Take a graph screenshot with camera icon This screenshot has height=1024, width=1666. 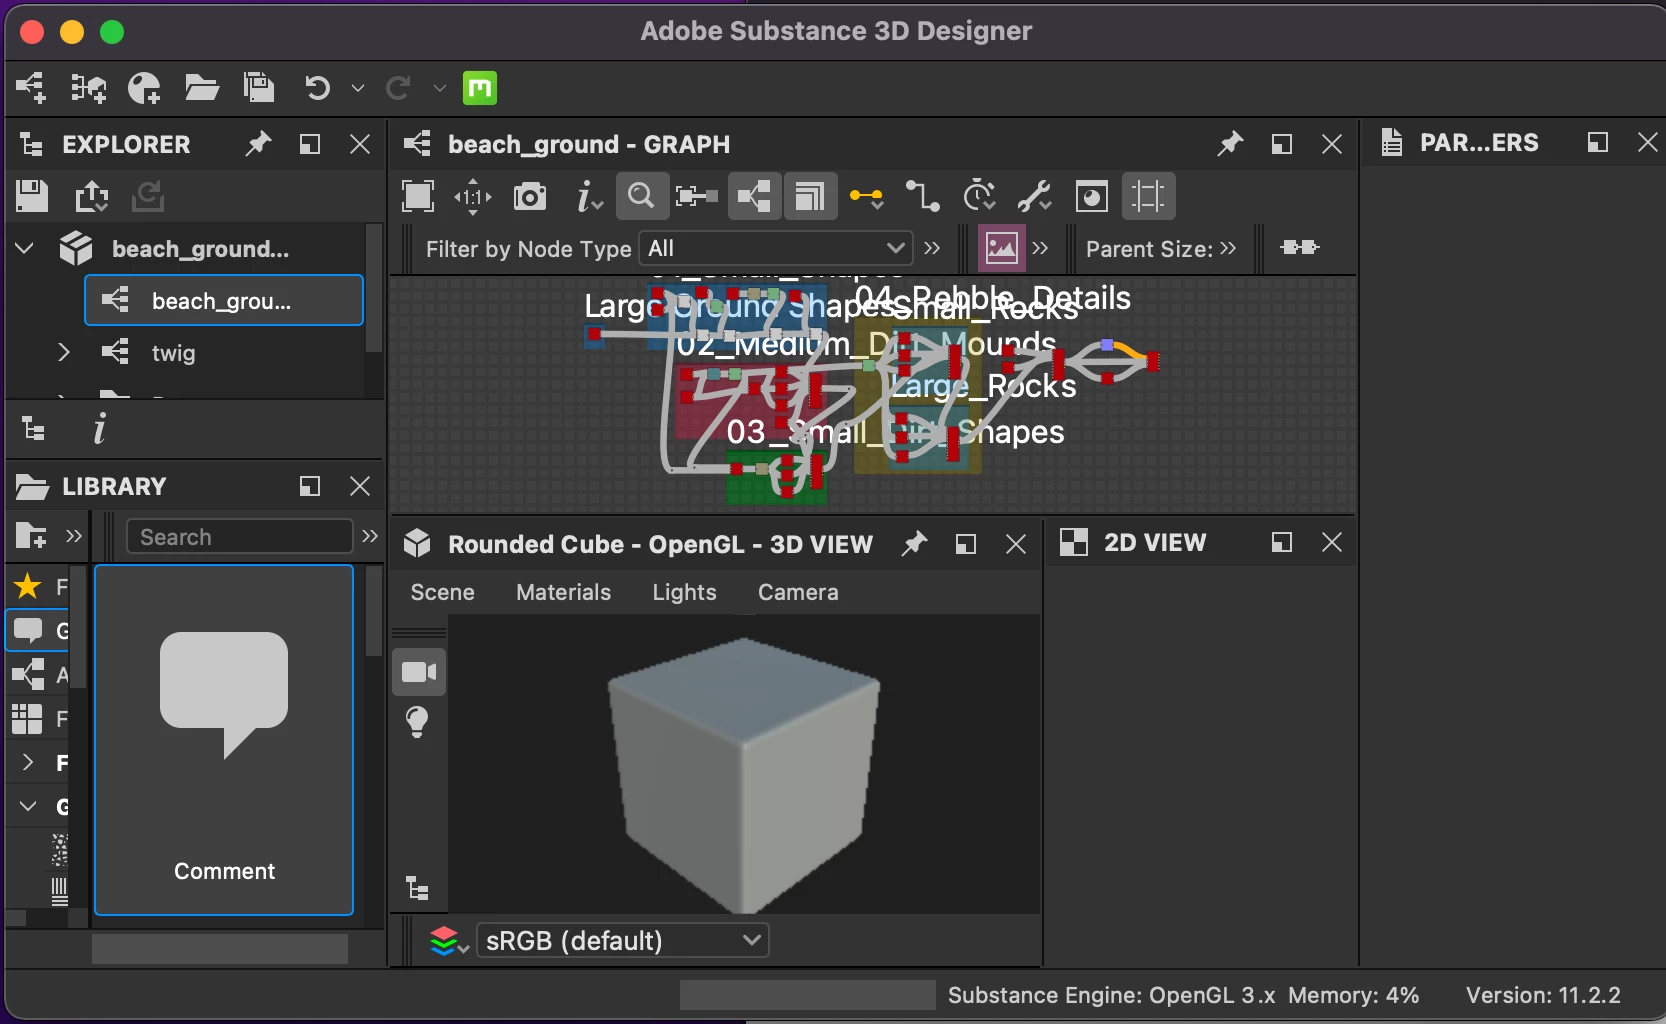point(530,196)
